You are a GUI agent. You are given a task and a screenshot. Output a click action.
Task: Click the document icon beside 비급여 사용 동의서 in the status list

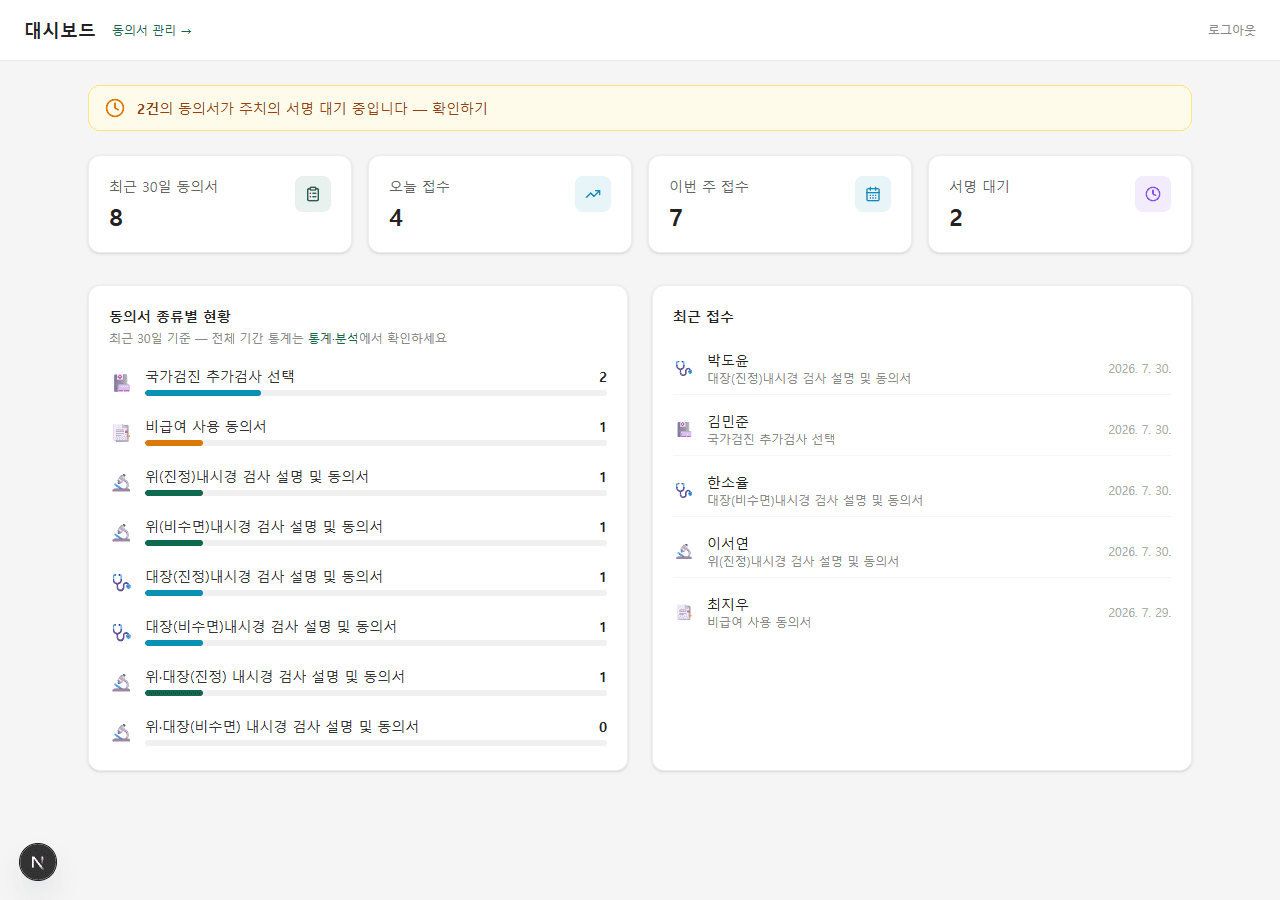[122, 432]
